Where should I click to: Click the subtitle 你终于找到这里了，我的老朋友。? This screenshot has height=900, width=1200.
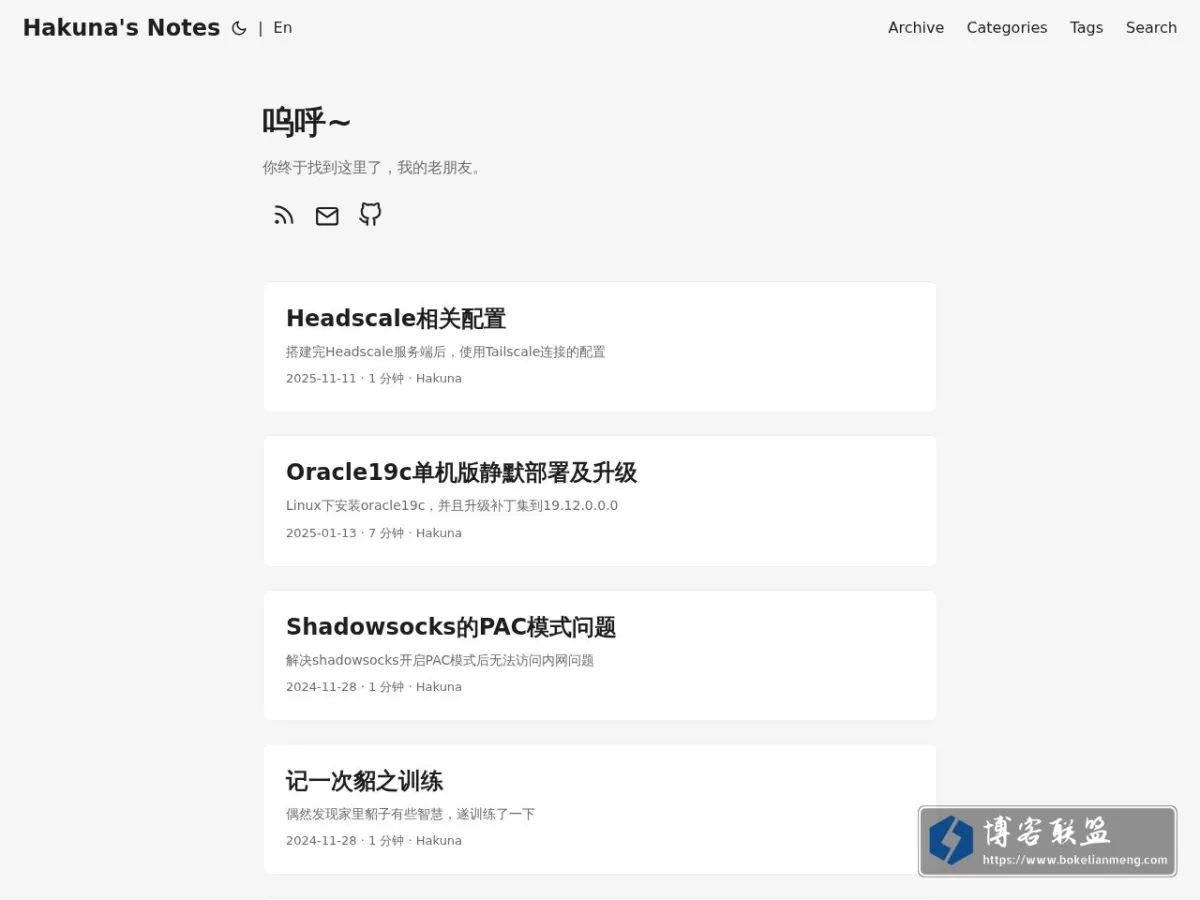pyautogui.click(x=374, y=168)
